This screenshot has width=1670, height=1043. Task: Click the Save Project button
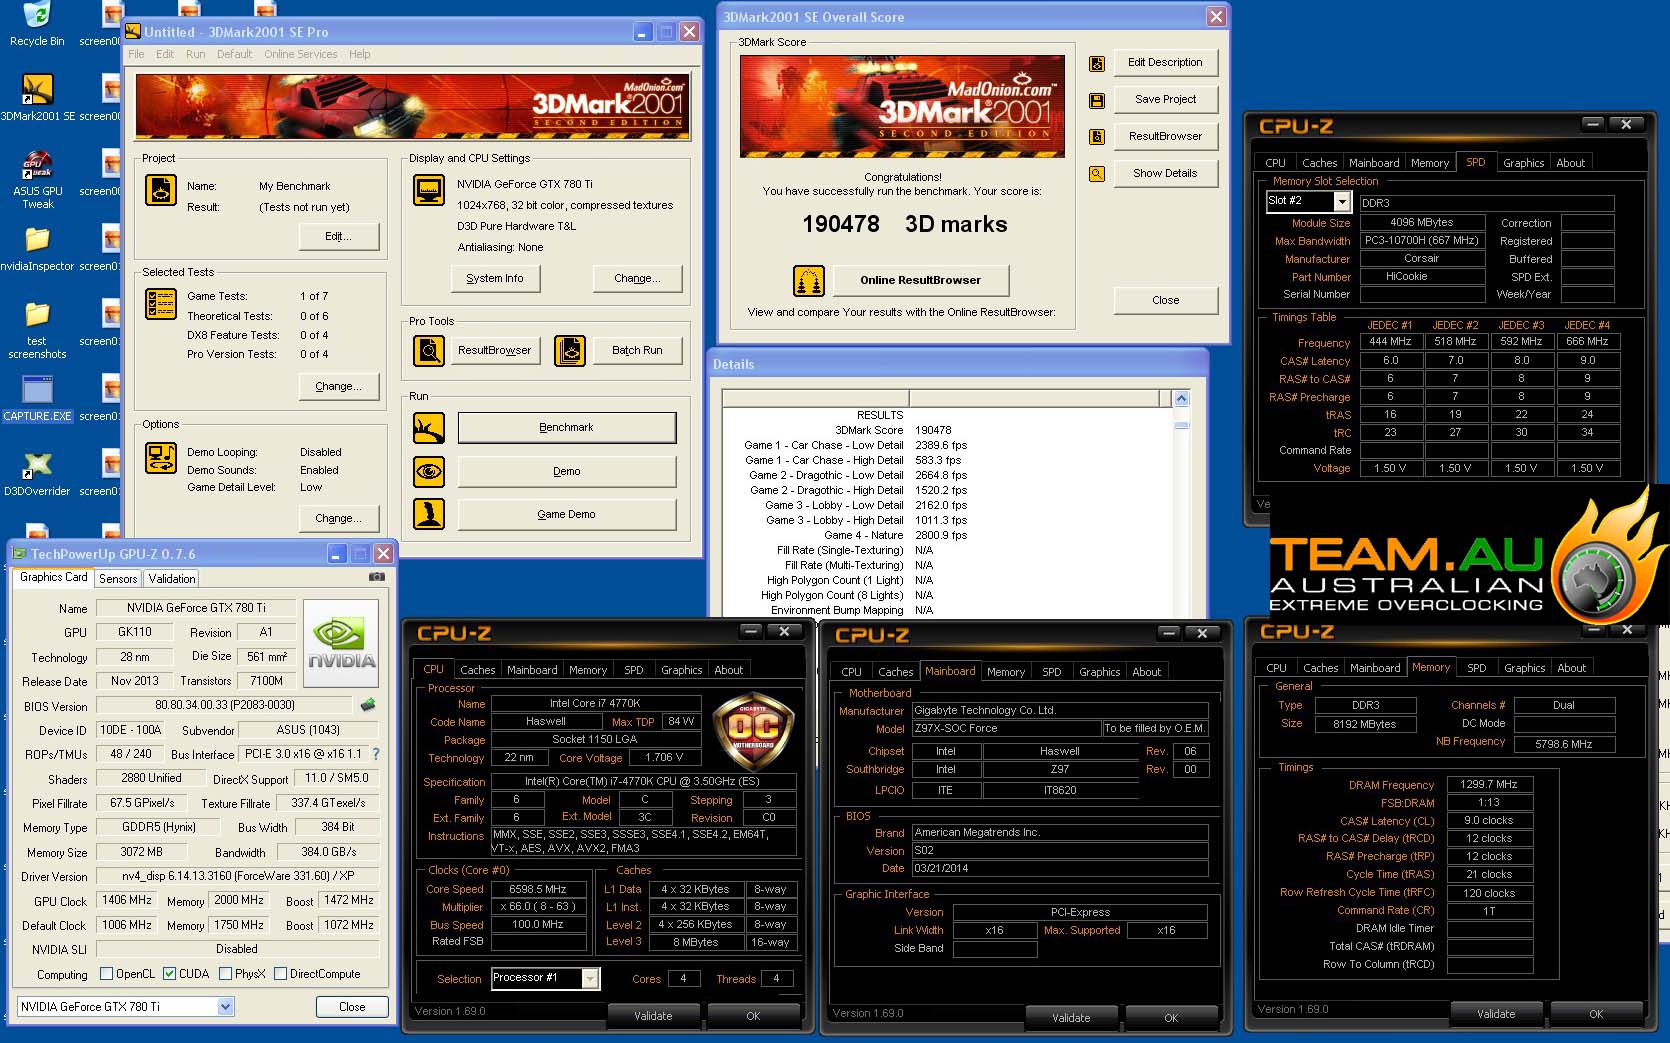tap(1165, 100)
